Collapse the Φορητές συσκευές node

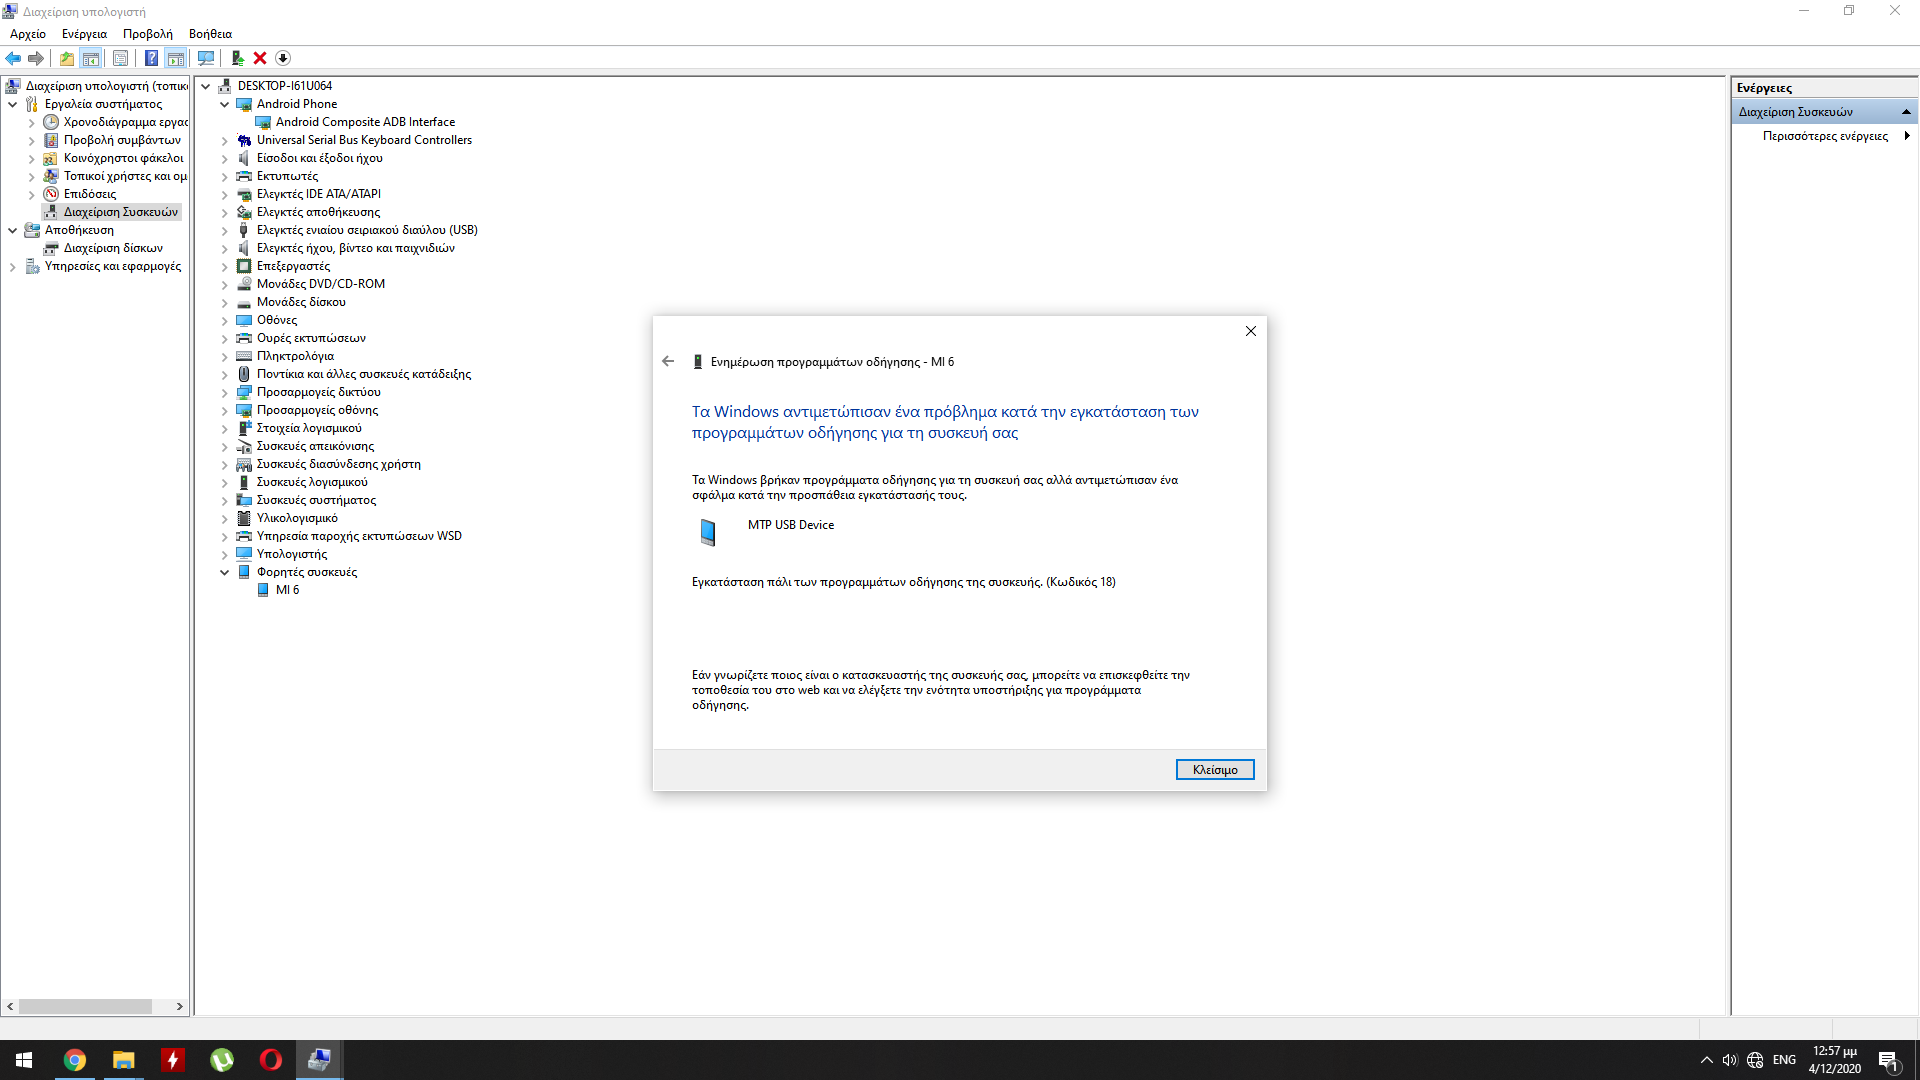[x=225, y=572]
